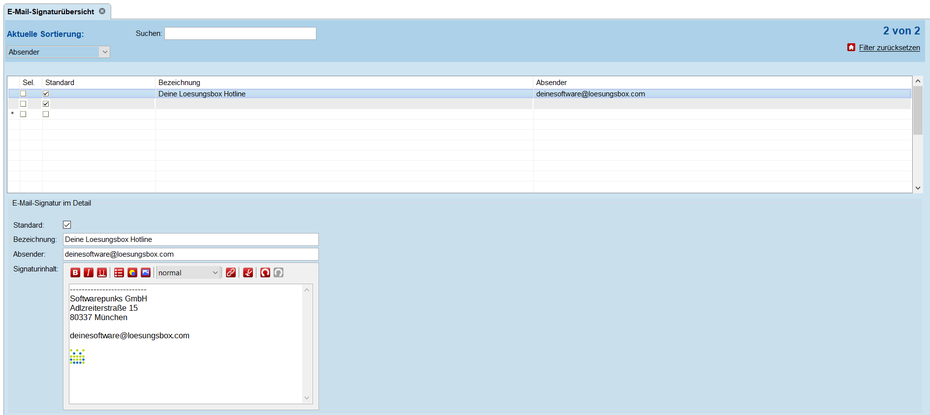930x415 pixels.
Task: Click the table's scroll-up arrow
Action: click(x=918, y=81)
